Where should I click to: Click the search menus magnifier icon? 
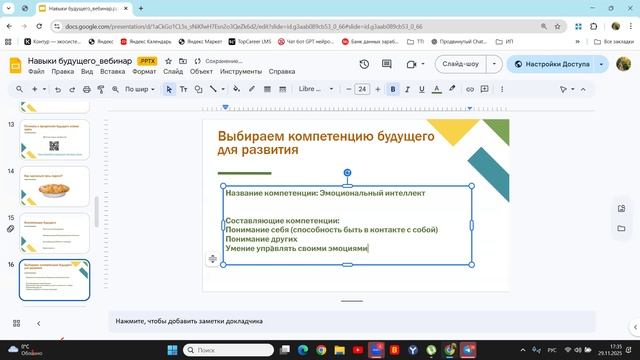tap(19, 89)
